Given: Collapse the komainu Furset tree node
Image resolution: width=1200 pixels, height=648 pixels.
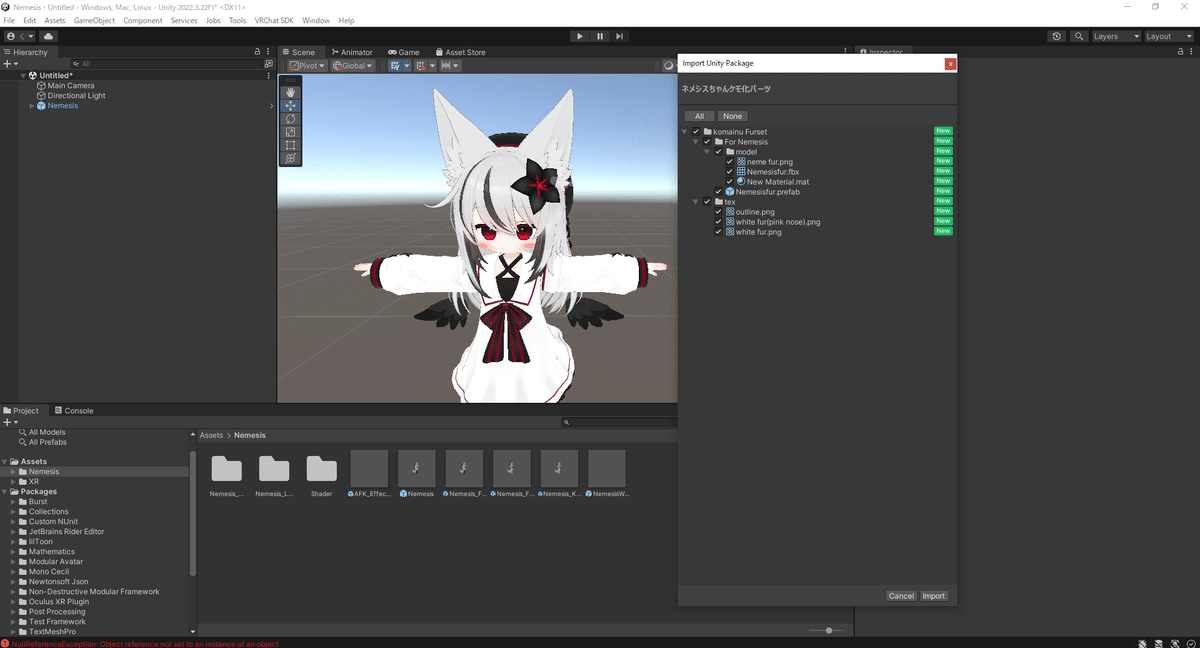Looking at the screenshot, I should [685, 132].
